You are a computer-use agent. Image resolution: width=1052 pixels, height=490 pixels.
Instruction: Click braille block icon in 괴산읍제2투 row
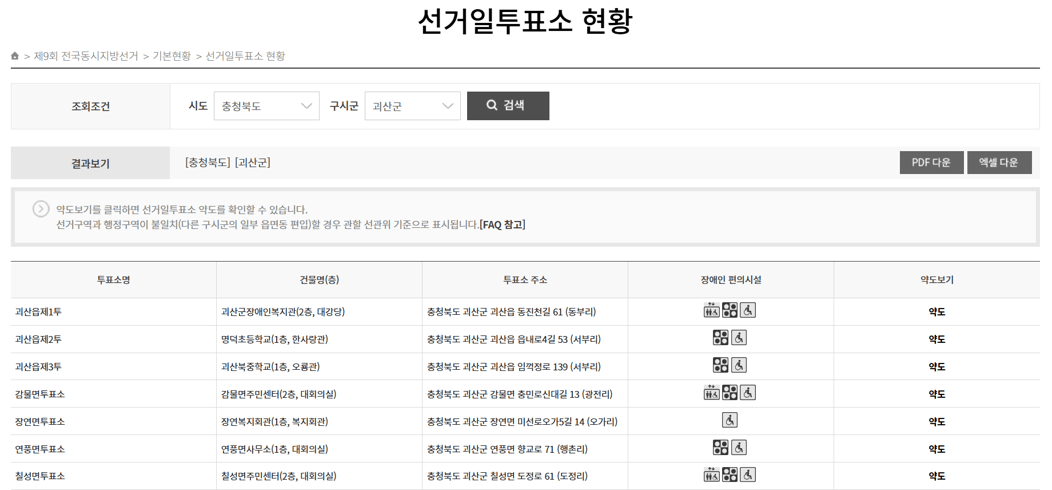pos(721,338)
